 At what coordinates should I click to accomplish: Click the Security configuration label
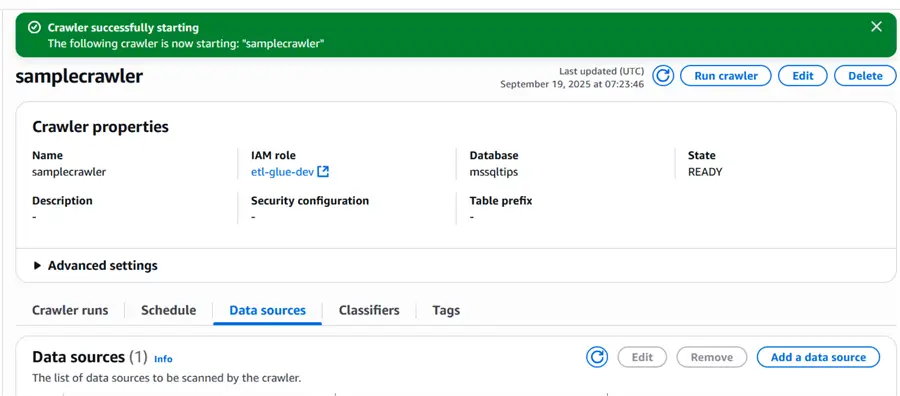tap(310, 201)
